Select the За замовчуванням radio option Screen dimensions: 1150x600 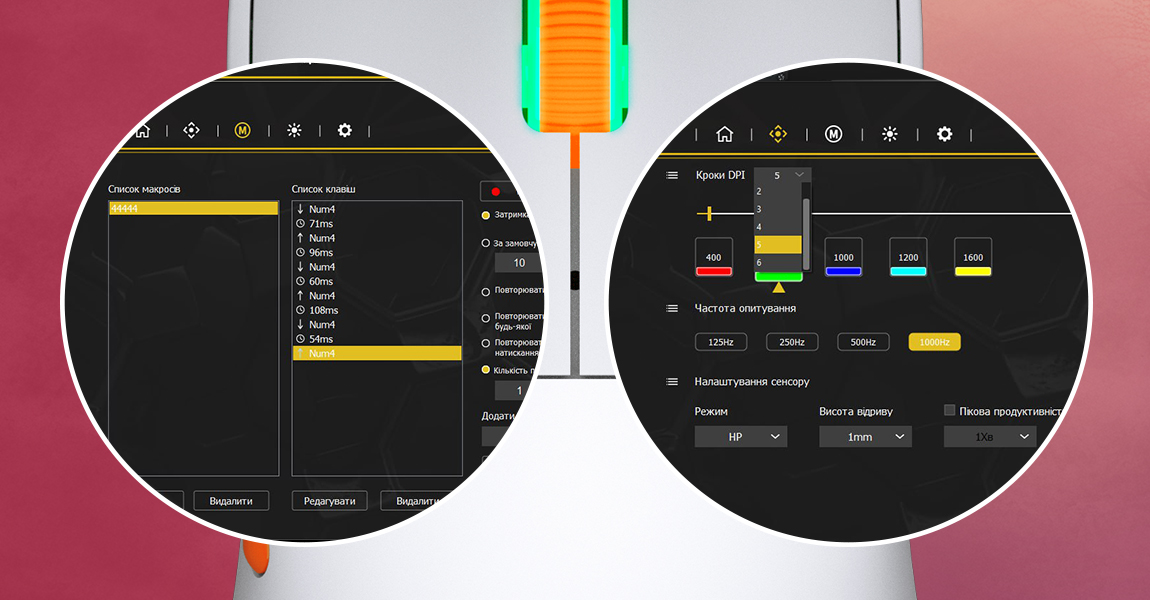(x=486, y=242)
